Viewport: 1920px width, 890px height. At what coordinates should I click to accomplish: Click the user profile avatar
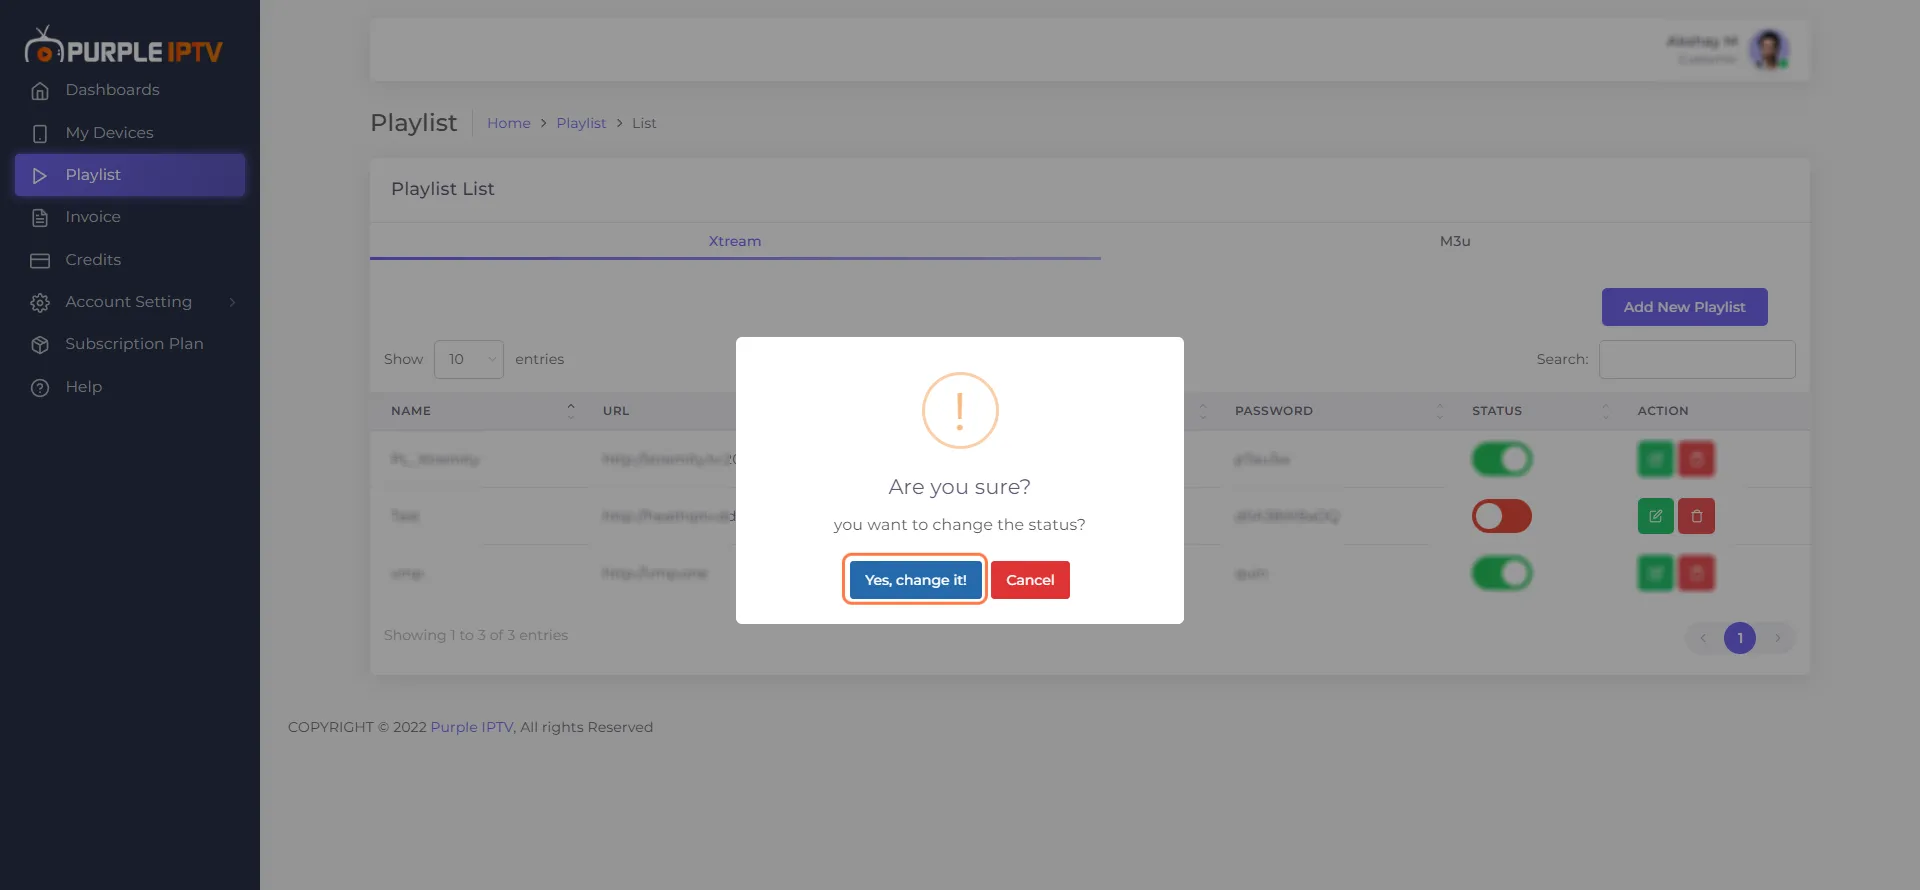(1769, 49)
